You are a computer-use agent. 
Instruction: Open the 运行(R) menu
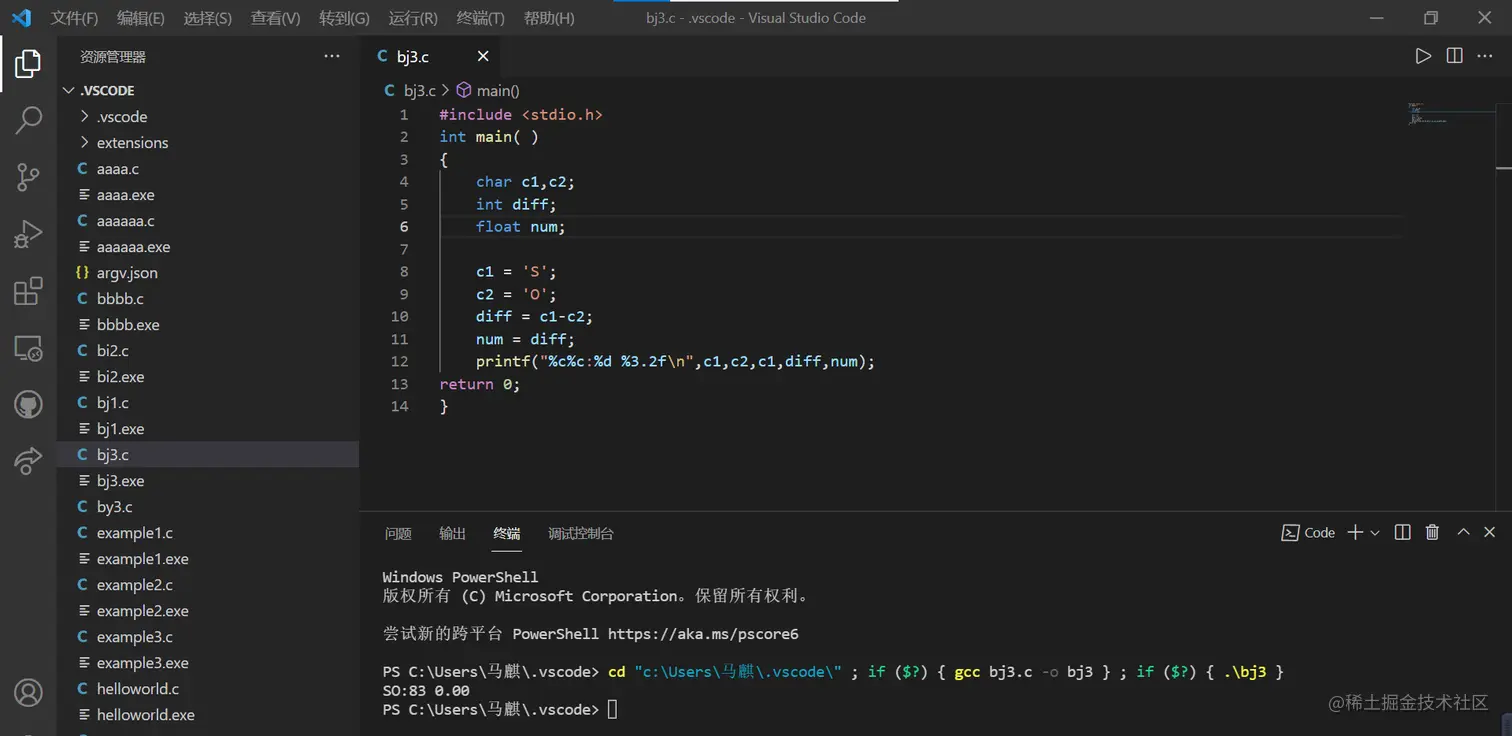413,18
